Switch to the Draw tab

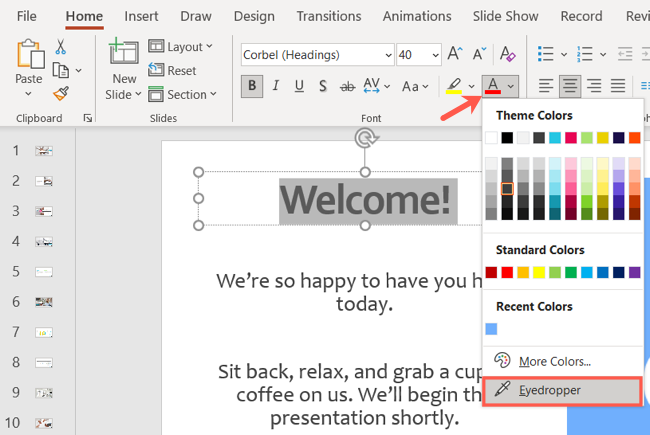[196, 16]
